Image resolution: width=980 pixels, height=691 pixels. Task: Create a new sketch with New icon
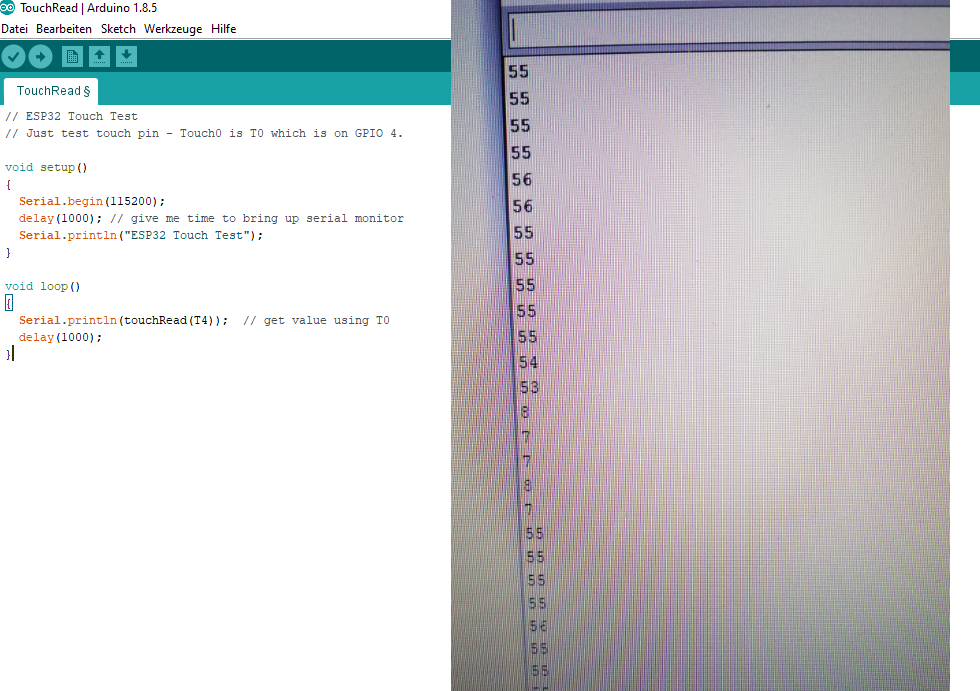click(72, 57)
